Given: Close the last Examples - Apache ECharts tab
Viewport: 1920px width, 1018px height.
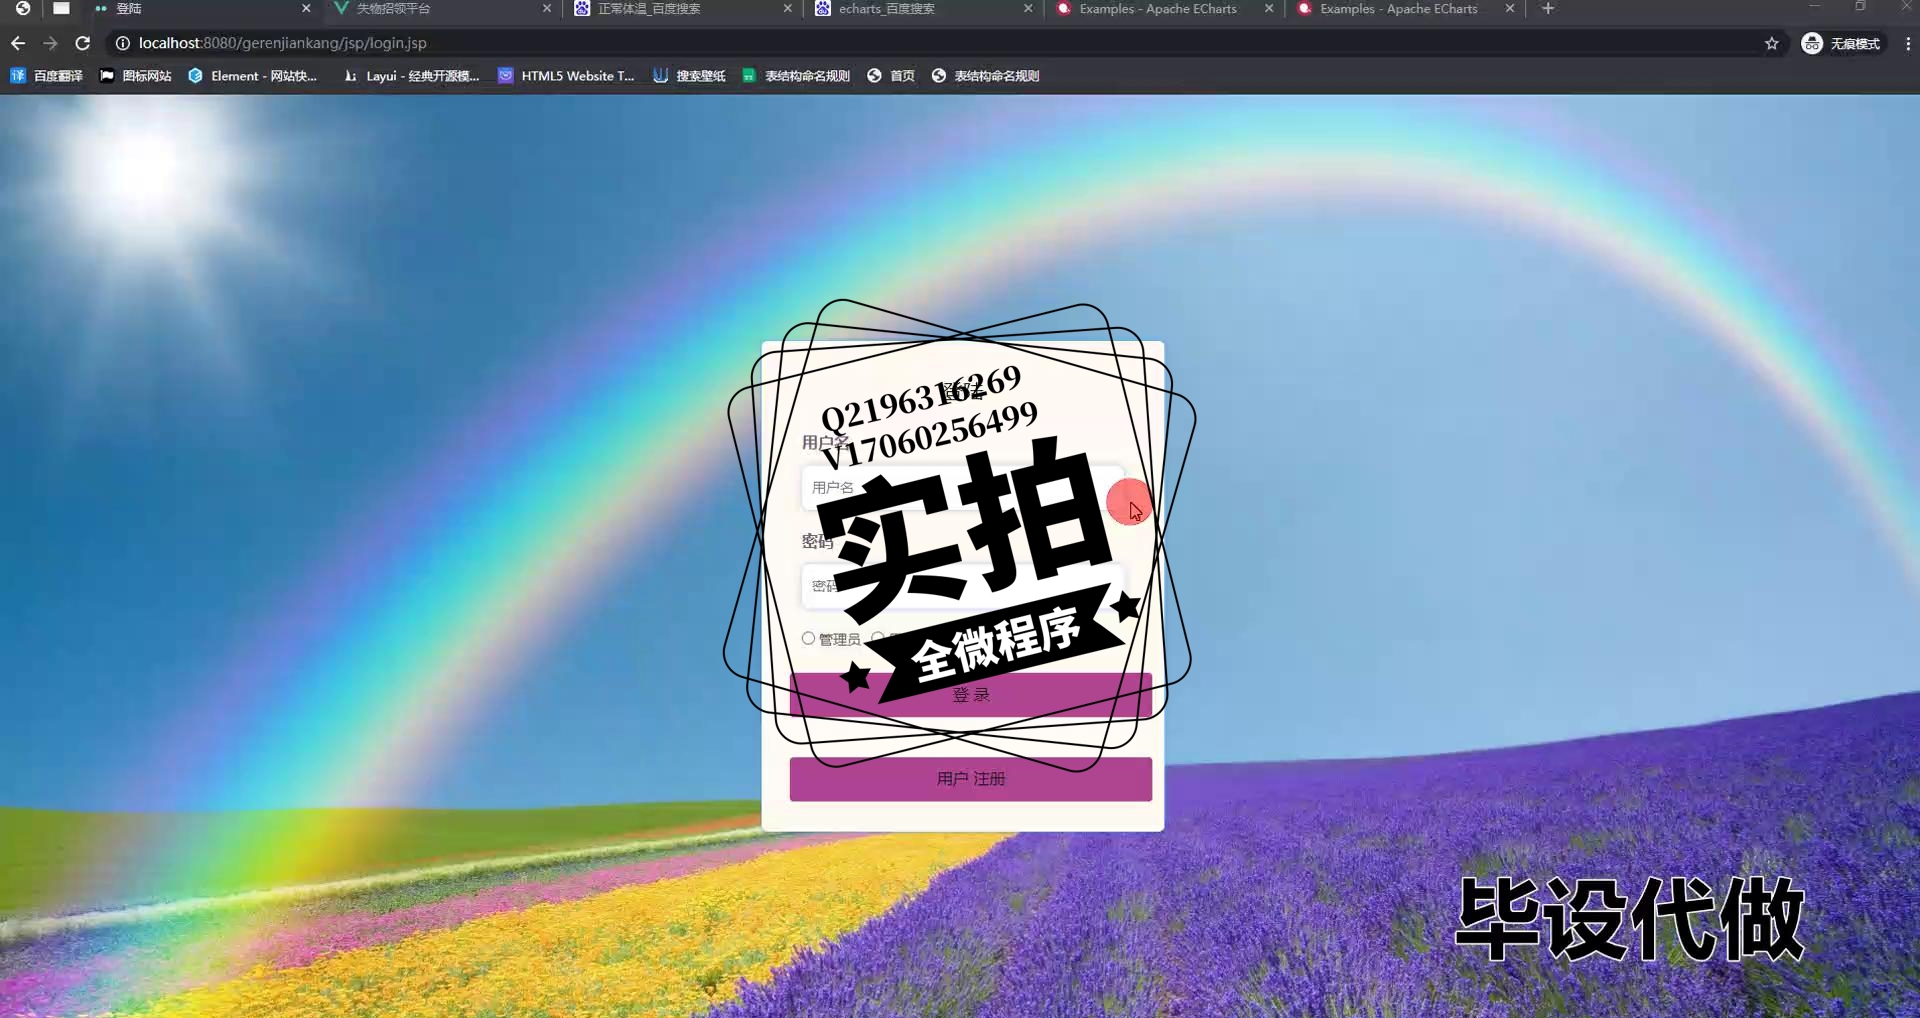Looking at the screenshot, I should [1510, 9].
